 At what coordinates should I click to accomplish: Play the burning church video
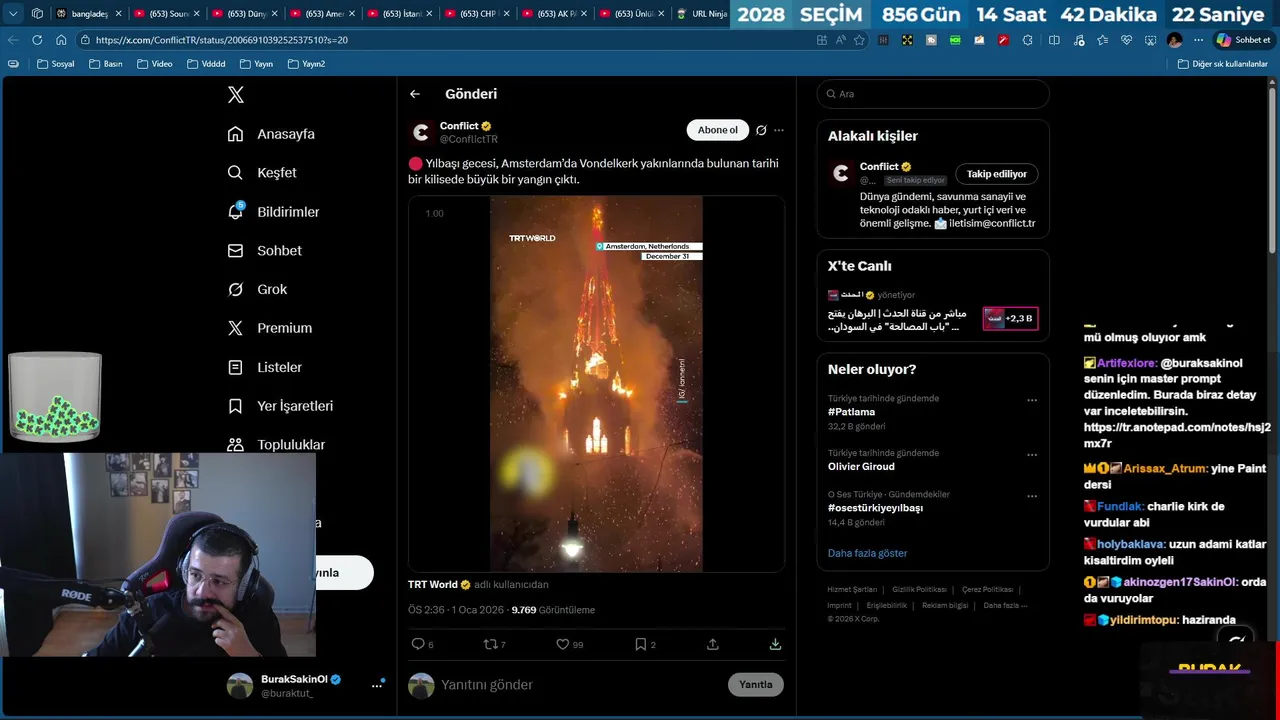coord(596,384)
